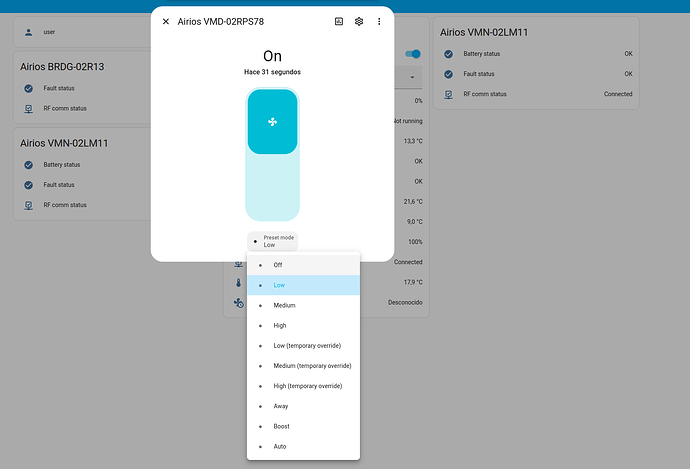Click the 13,3 °C temperature value
The height and width of the screenshot is (469, 690).
pyautogui.click(x=413, y=141)
